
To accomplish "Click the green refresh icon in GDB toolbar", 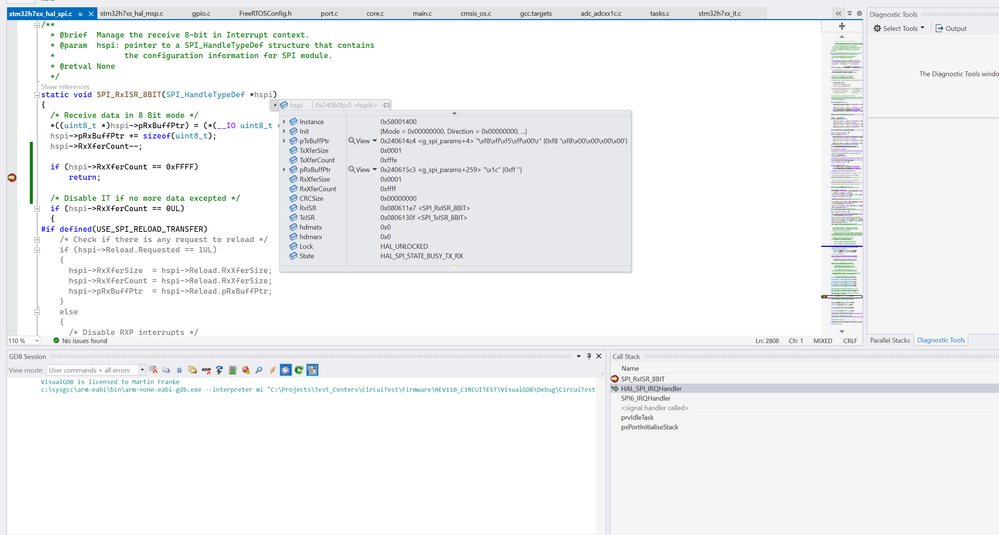I will point(298,370).
